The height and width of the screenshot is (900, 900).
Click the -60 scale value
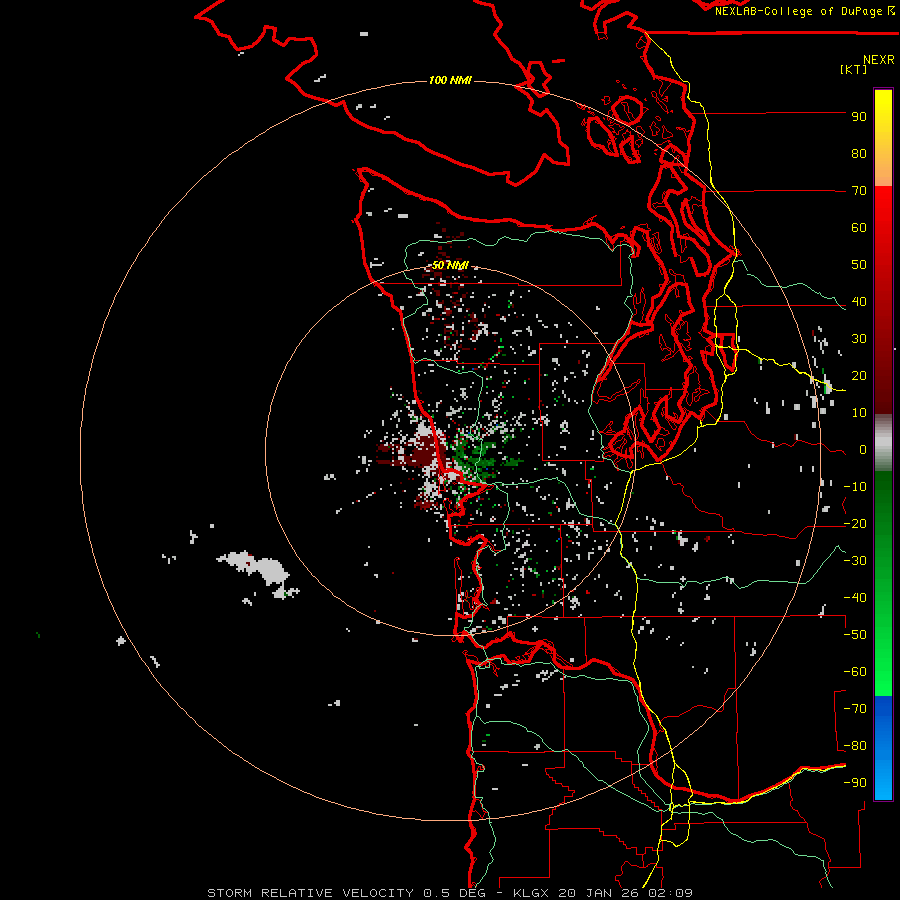(855, 672)
